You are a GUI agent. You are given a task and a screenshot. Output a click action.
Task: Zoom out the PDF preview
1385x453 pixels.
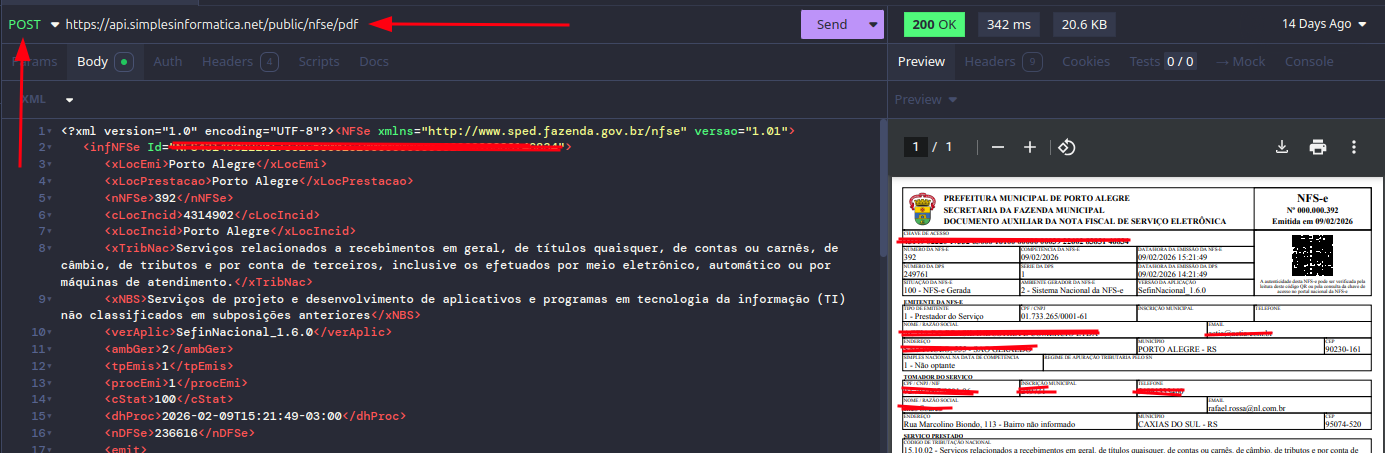(x=997, y=148)
